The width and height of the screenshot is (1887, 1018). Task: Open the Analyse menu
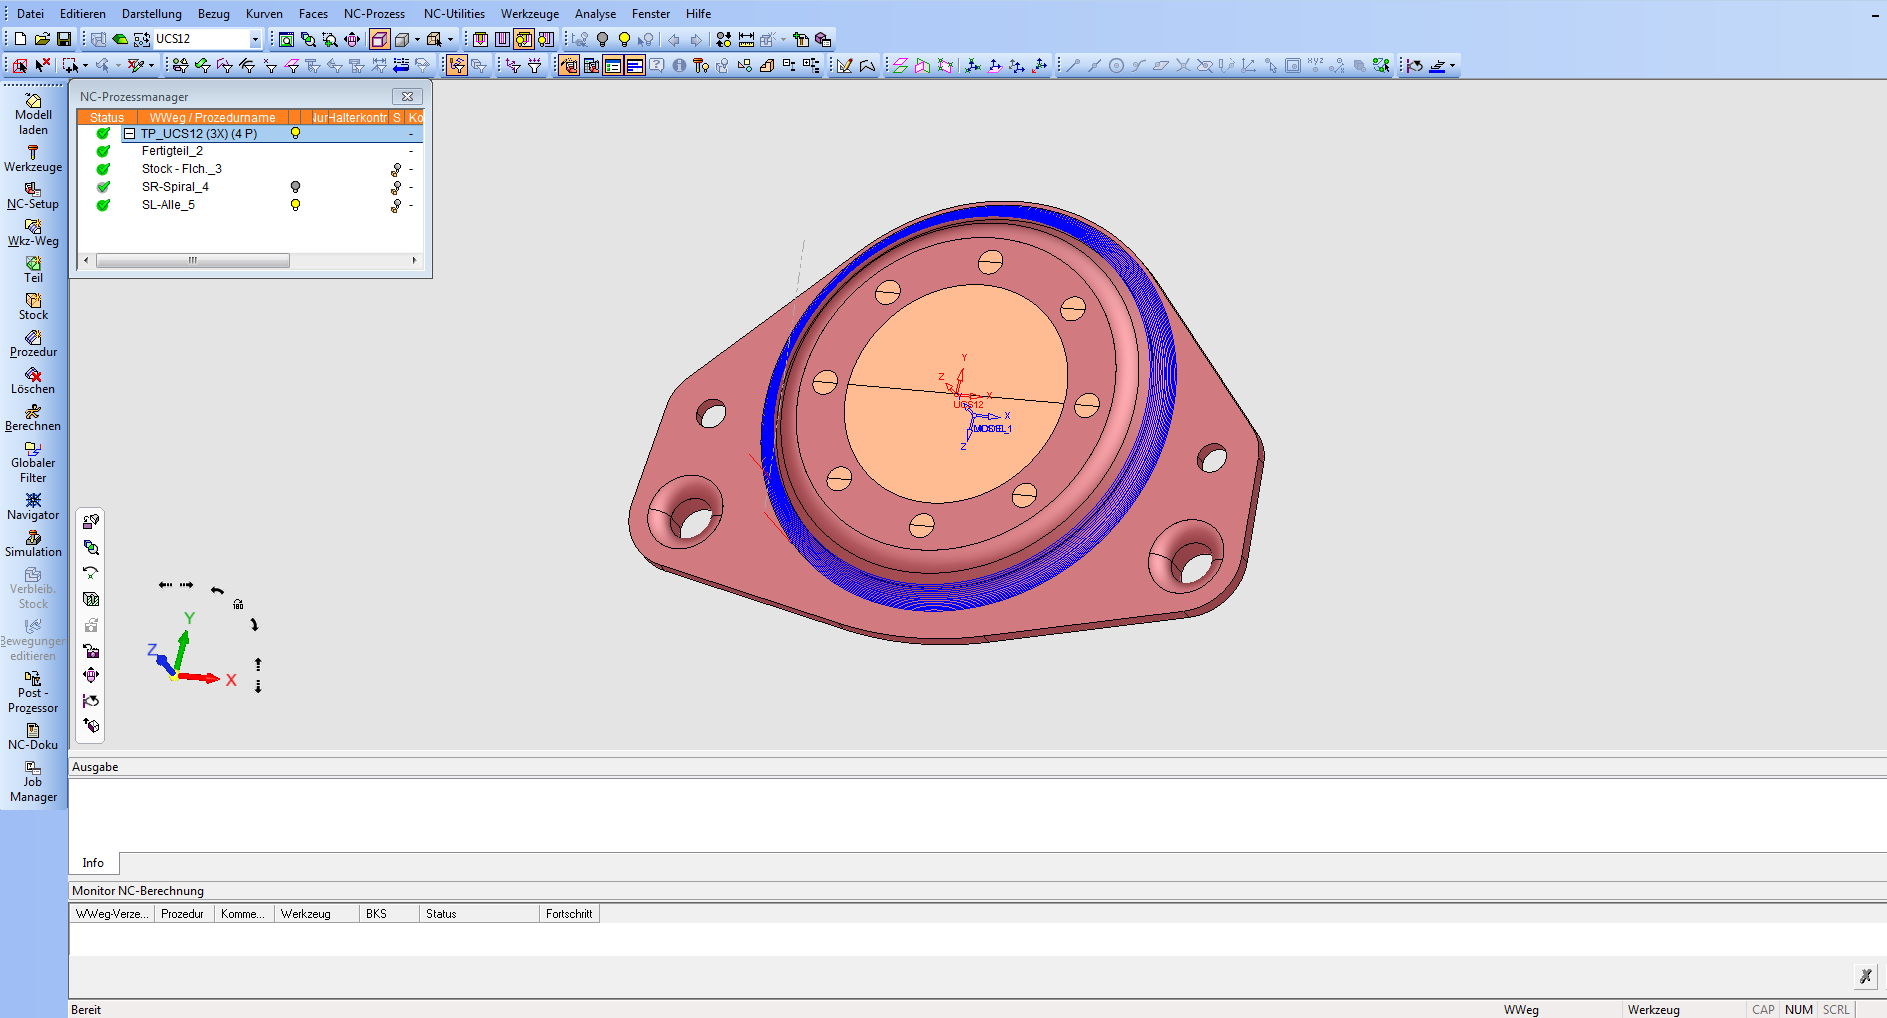595,14
